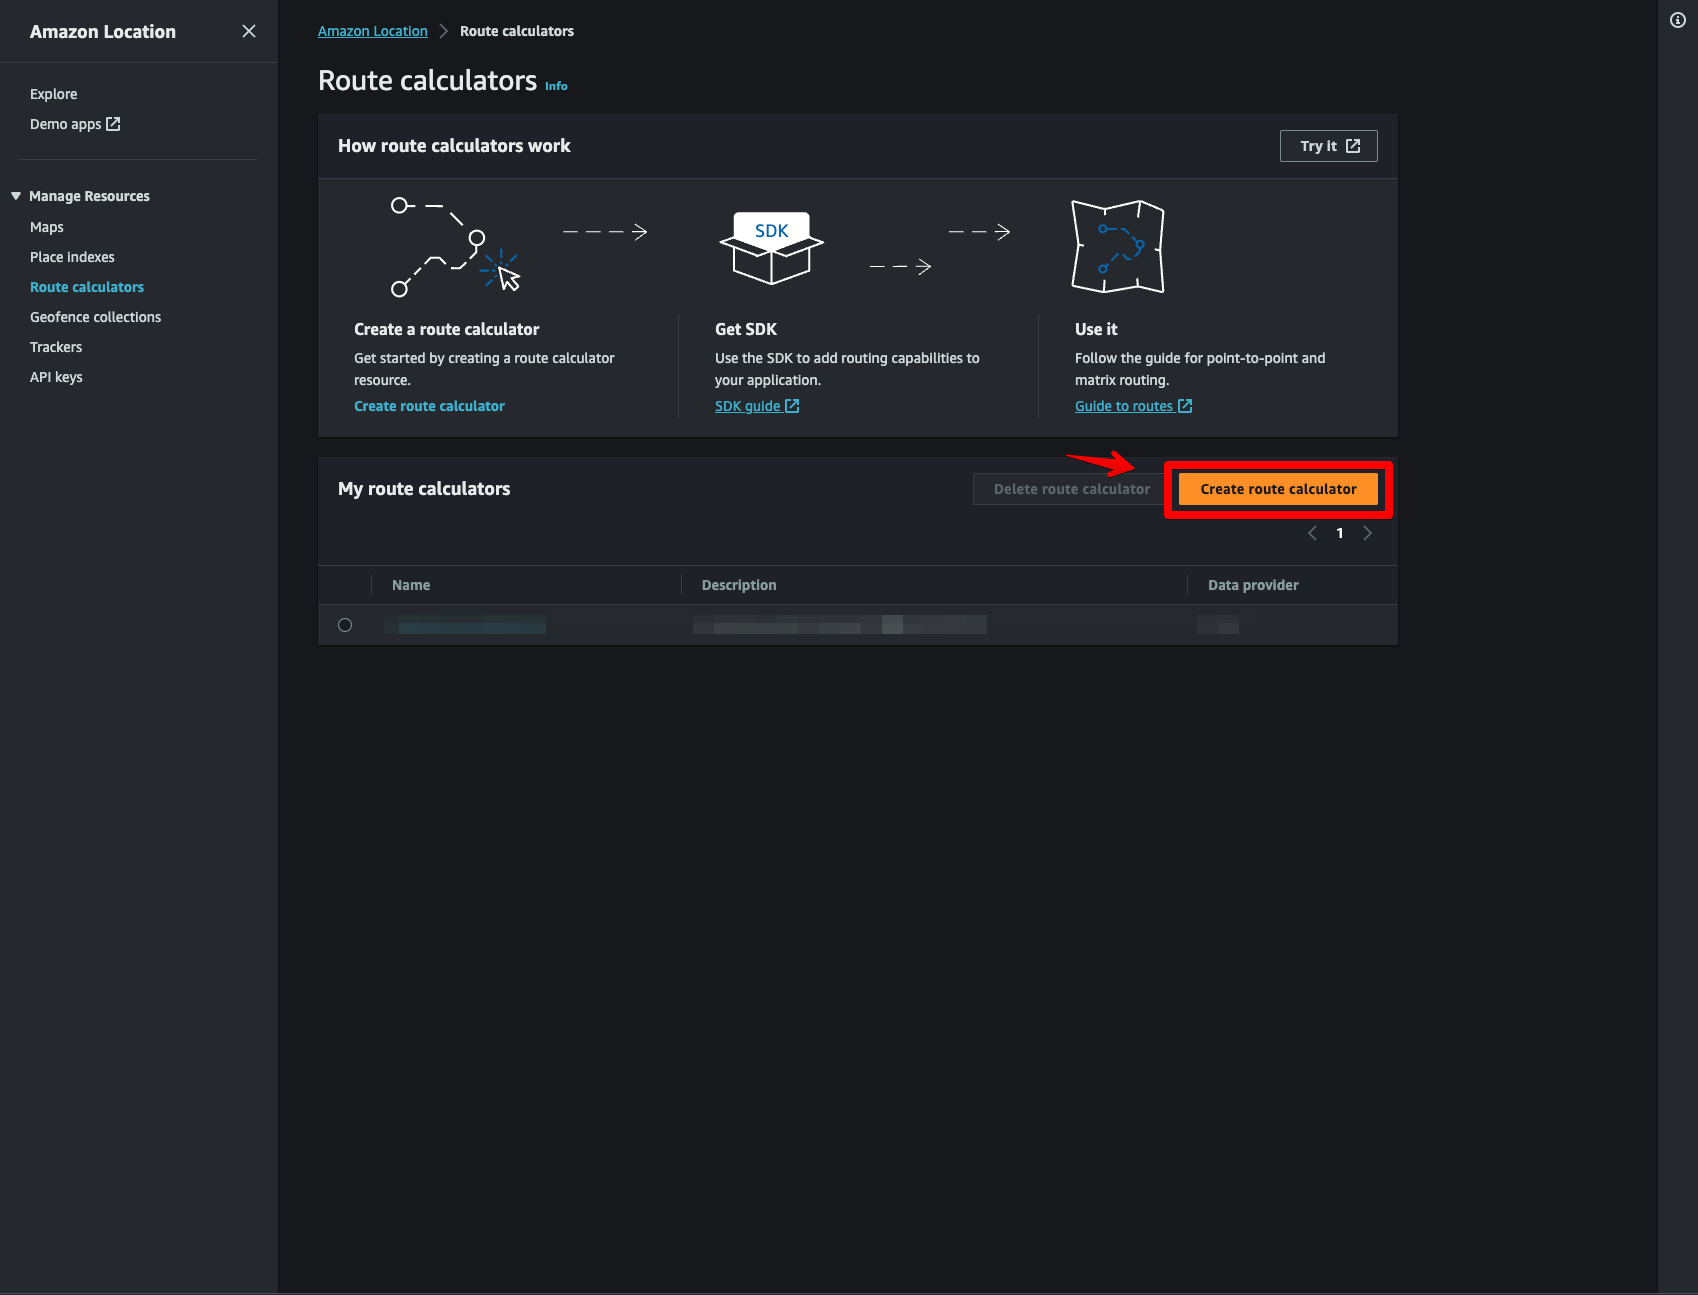Go to Place indexes
Viewport: 1698px width, 1295px height.
tap(72, 257)
